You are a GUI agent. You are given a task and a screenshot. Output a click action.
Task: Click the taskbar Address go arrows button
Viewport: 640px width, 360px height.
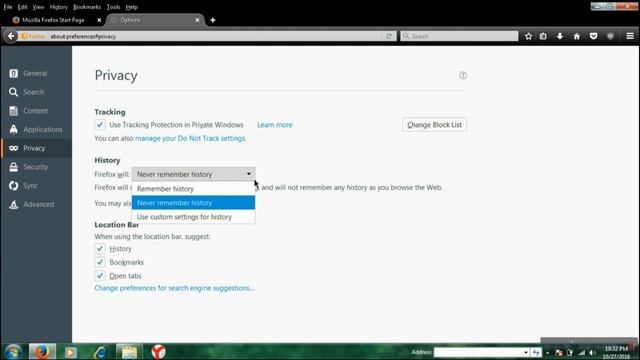coord(536,352)
